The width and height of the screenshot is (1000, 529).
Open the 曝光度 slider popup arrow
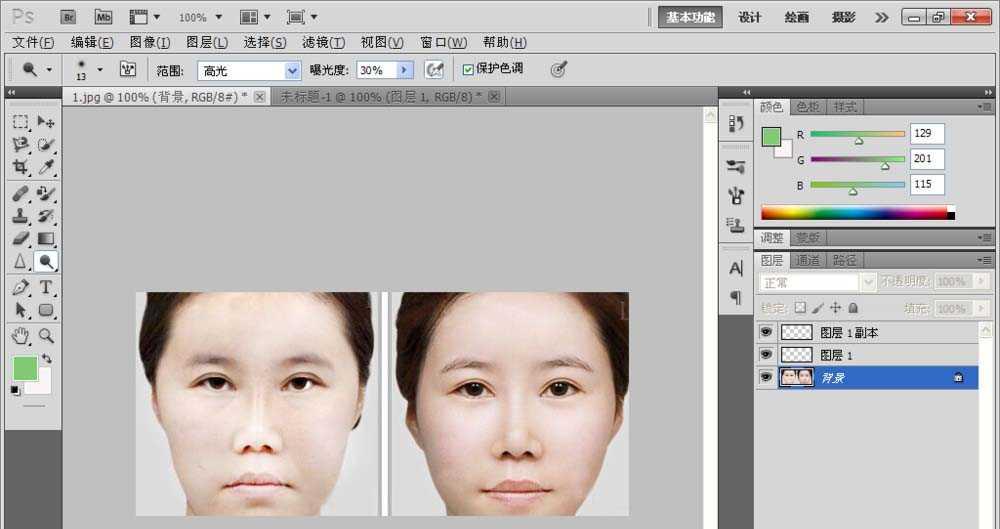click(x=404, y=70)
